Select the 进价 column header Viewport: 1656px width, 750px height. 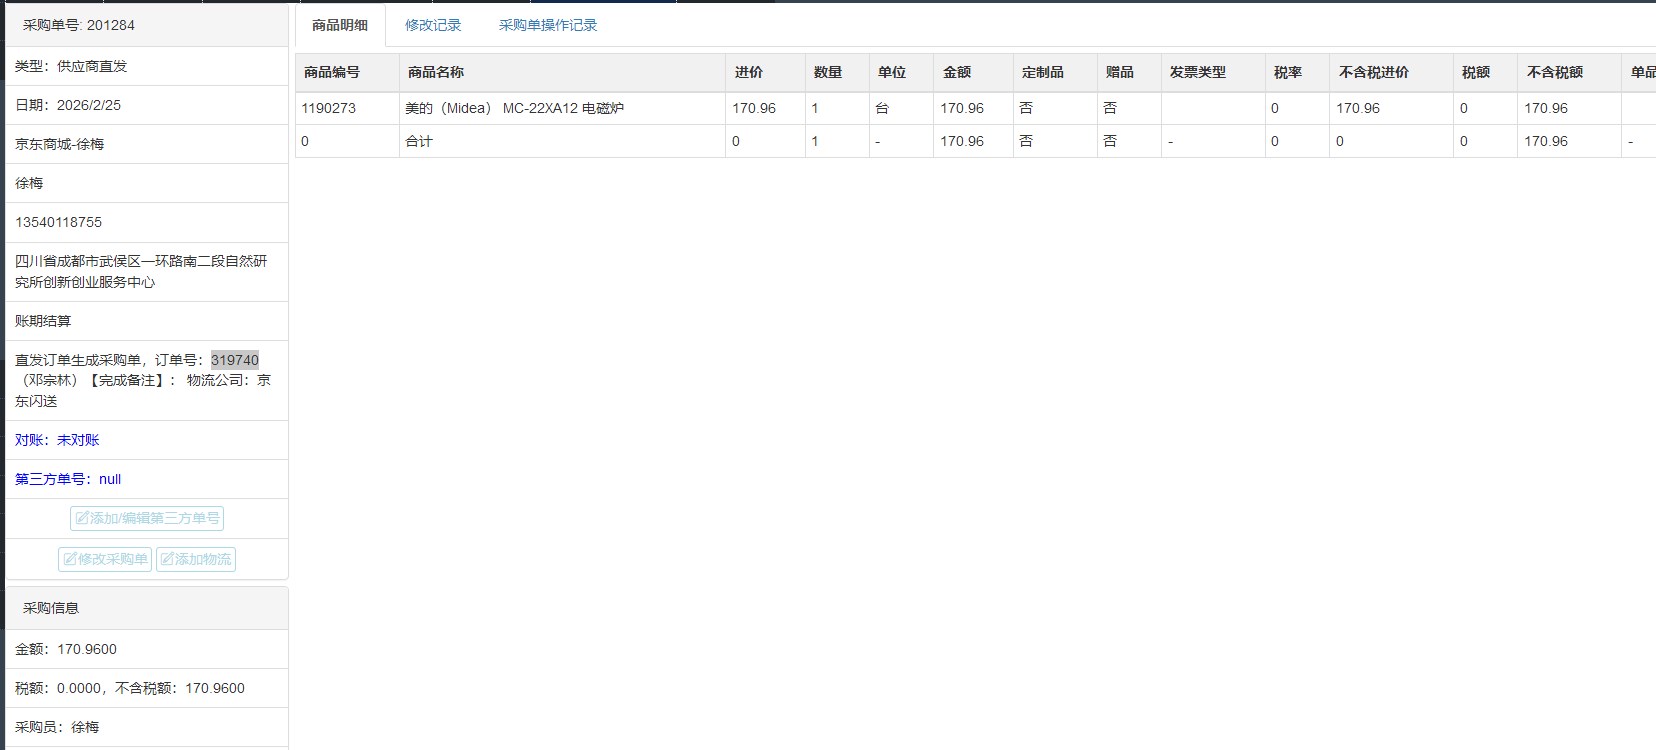pyautogui.click(x=749, y=72)
